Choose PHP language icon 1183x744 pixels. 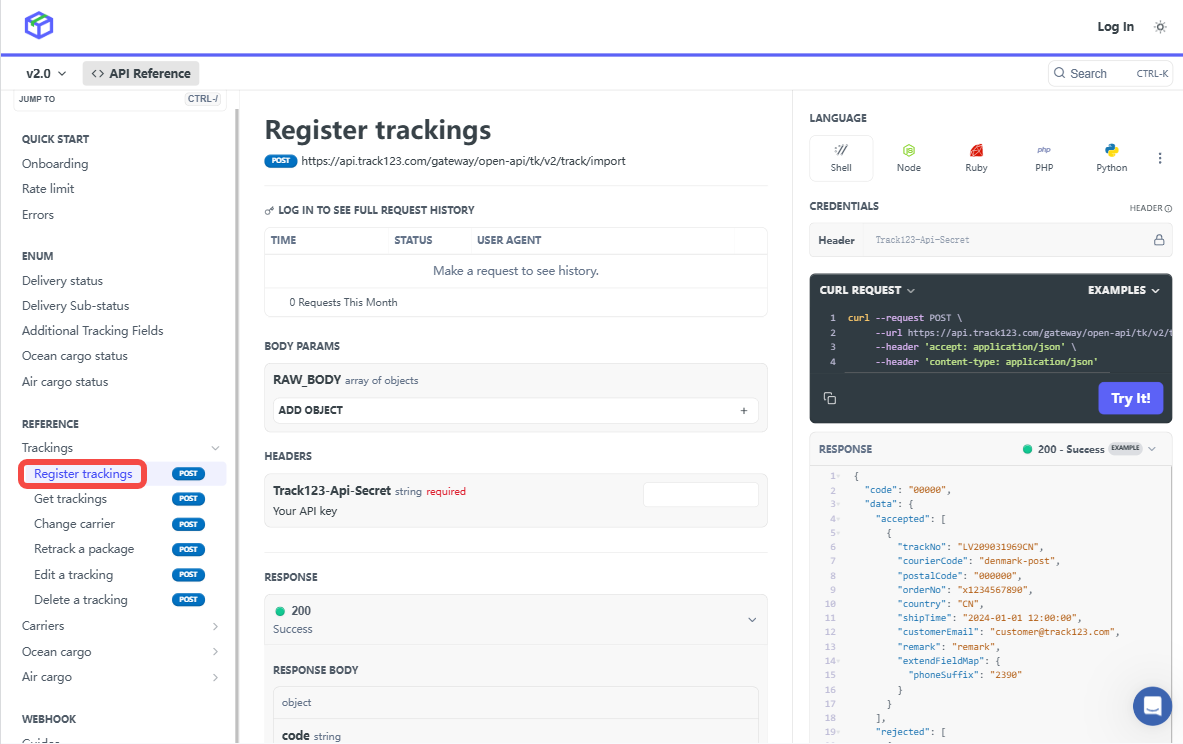(x=1044, y=158)
